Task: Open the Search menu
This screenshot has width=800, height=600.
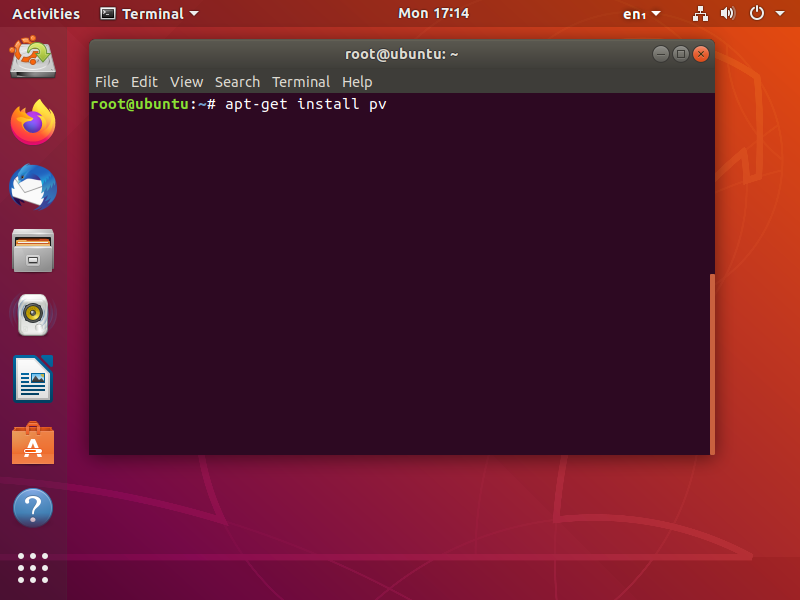Action: tap(237, 82)
